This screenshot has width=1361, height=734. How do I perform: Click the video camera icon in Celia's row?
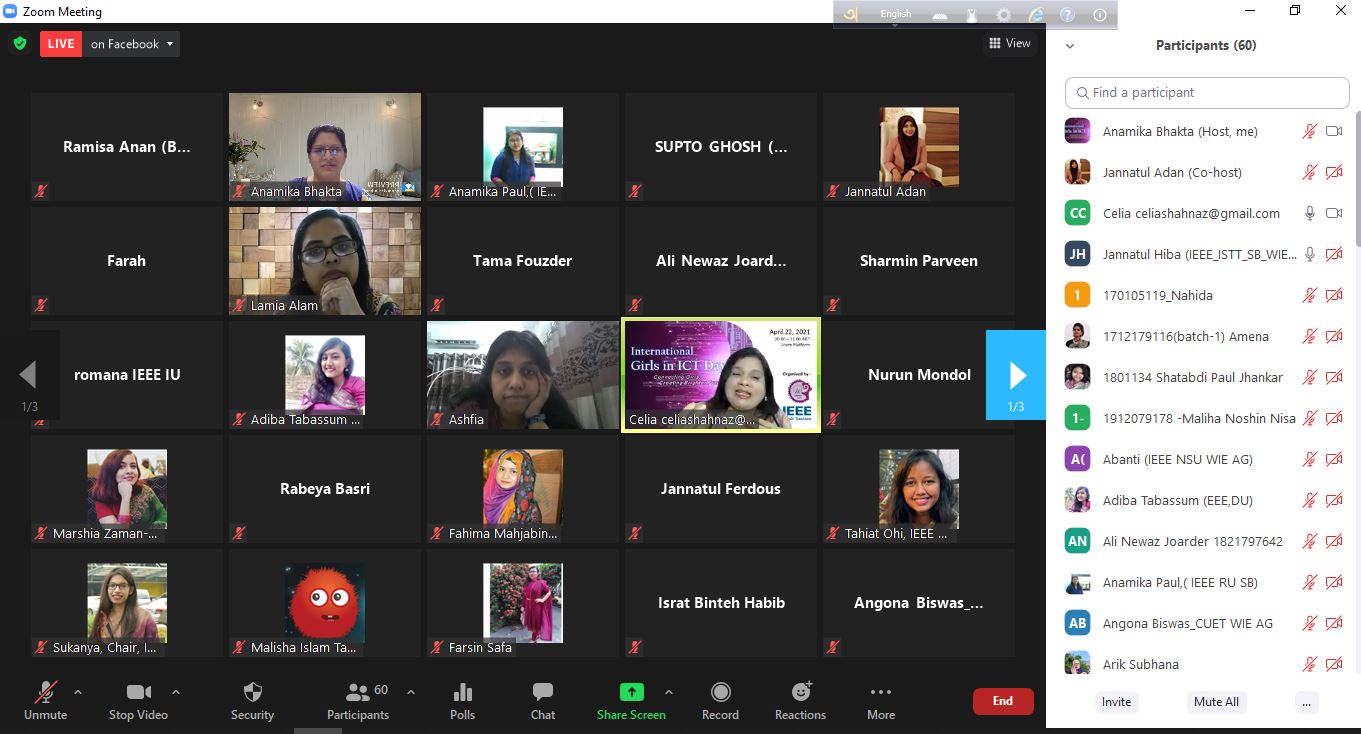point(1334,213)
